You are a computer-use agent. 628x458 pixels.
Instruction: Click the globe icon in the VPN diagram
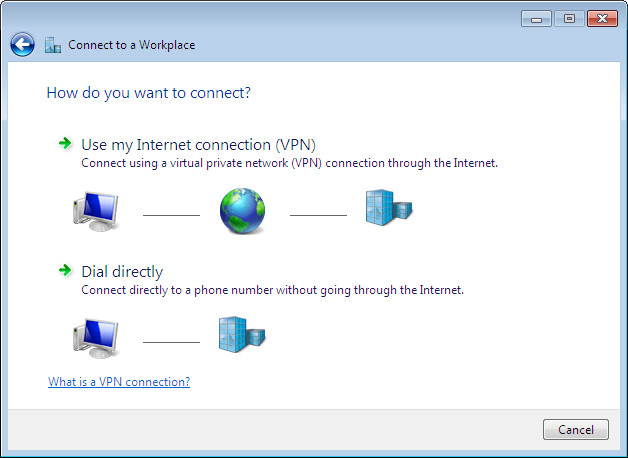pos(243,212)
